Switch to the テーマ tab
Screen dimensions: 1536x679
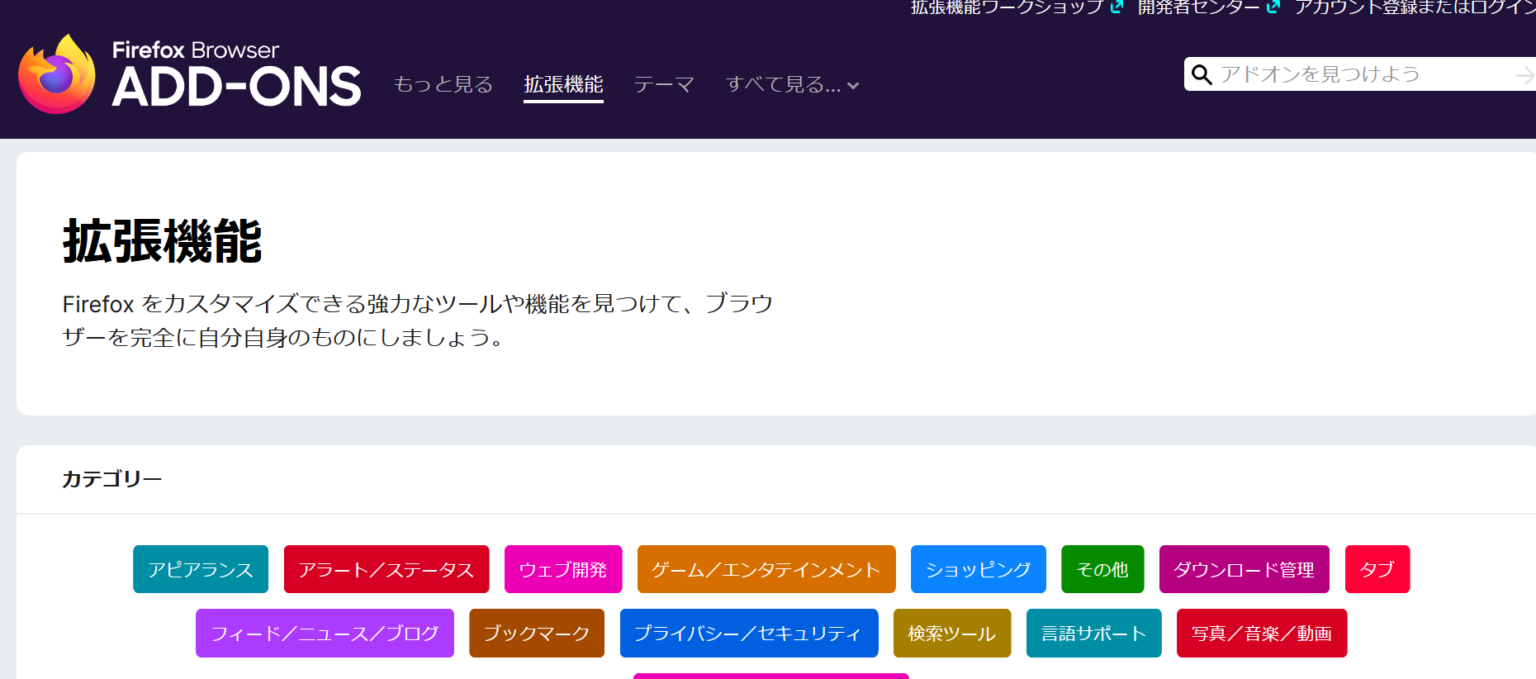point(663,85)
